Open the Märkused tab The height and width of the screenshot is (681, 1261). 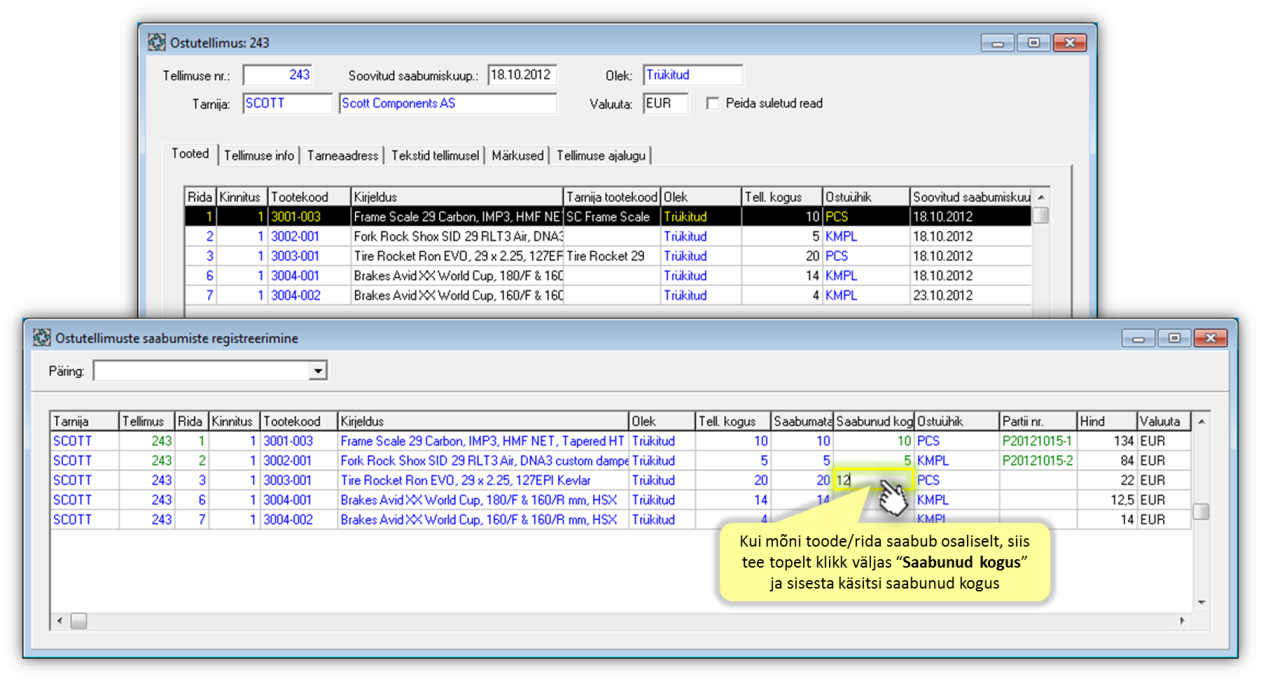click(x=518, y=156)
